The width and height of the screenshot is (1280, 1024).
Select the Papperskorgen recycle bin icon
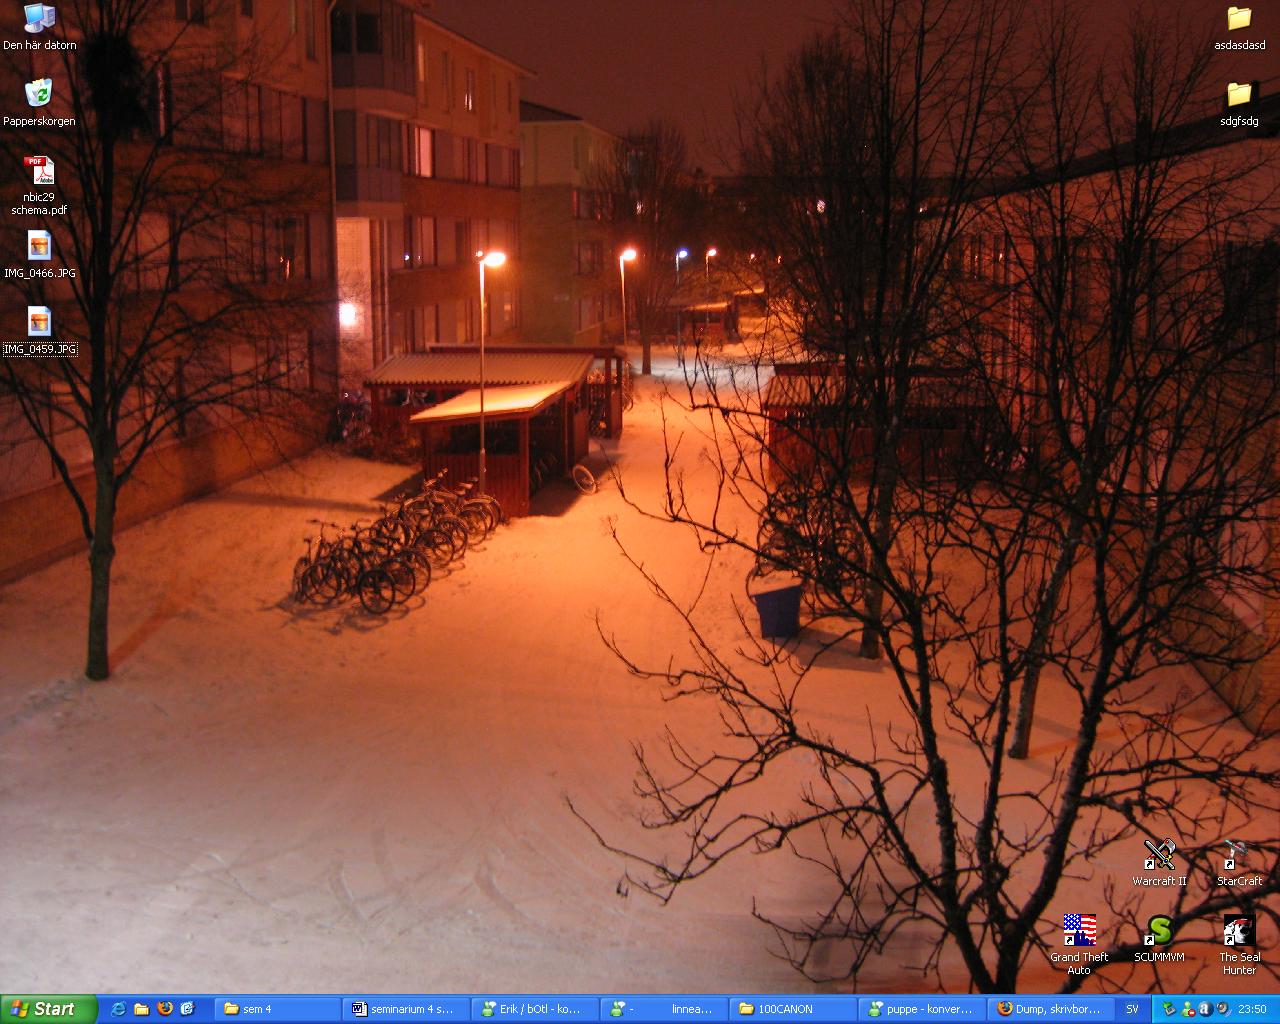(39, 95)
